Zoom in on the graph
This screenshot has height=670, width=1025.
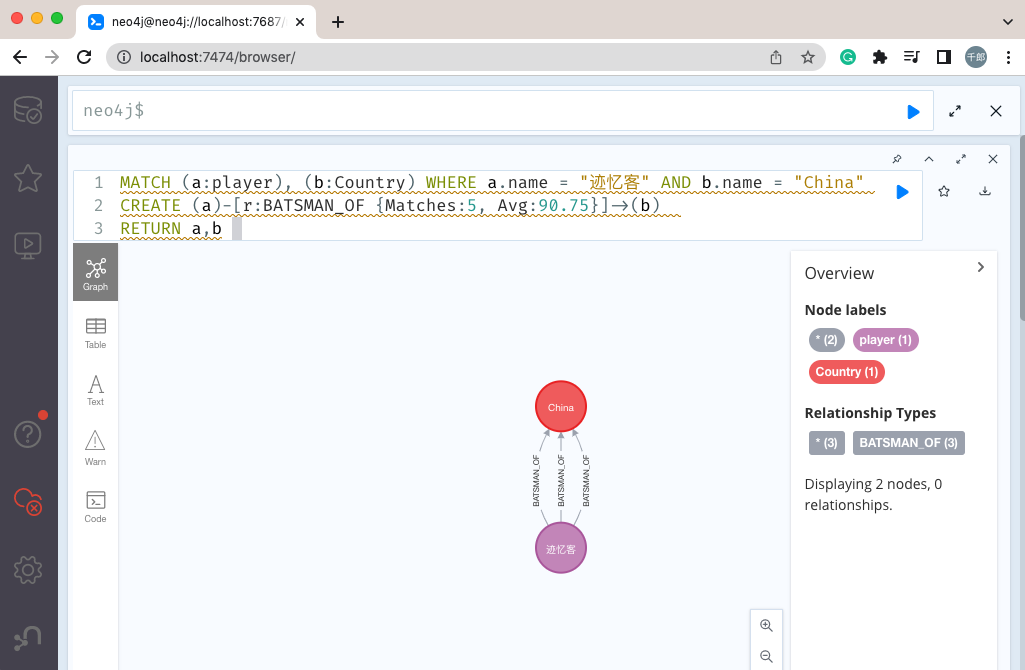(x=766, y=626)
